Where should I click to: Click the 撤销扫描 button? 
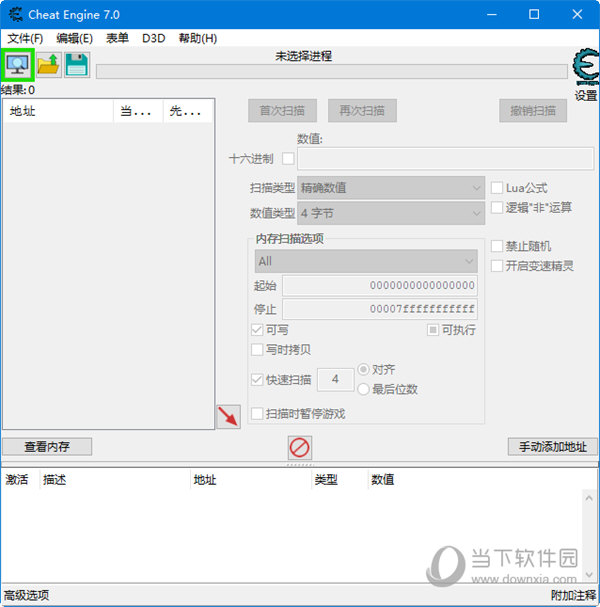point(533,111)
